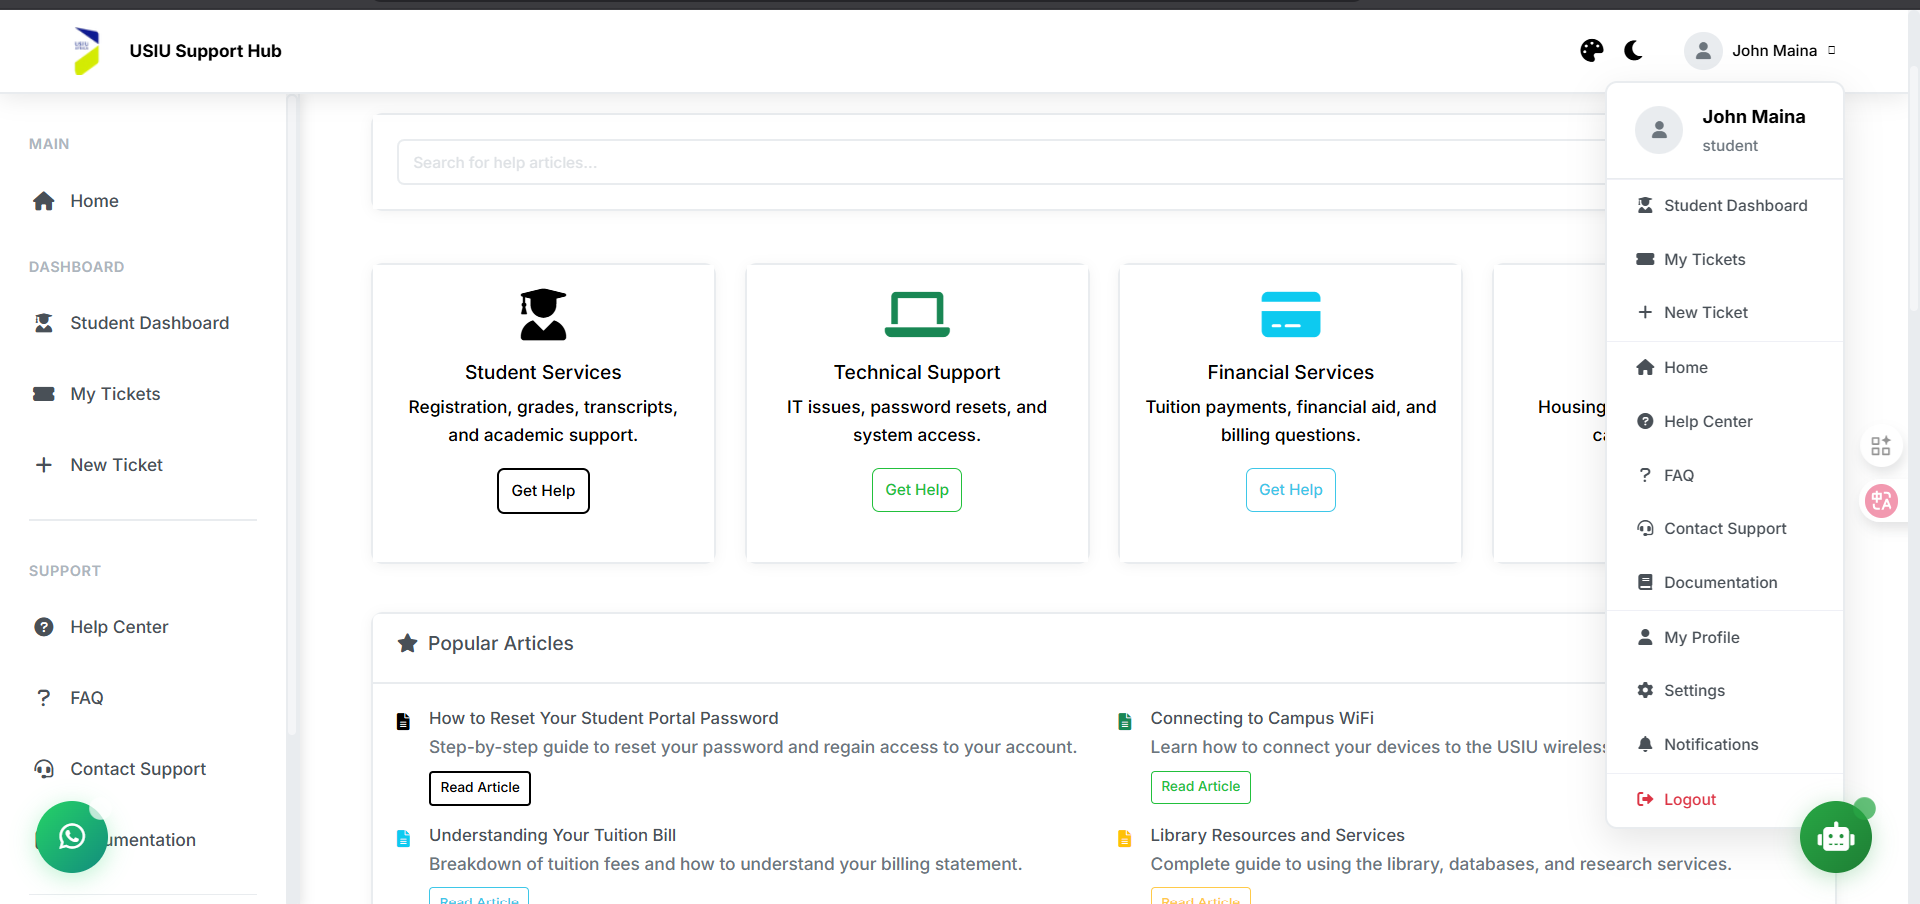Select Logout from the user menu
Viewport: 1920px width, 904px height.
coord(1689,799)
